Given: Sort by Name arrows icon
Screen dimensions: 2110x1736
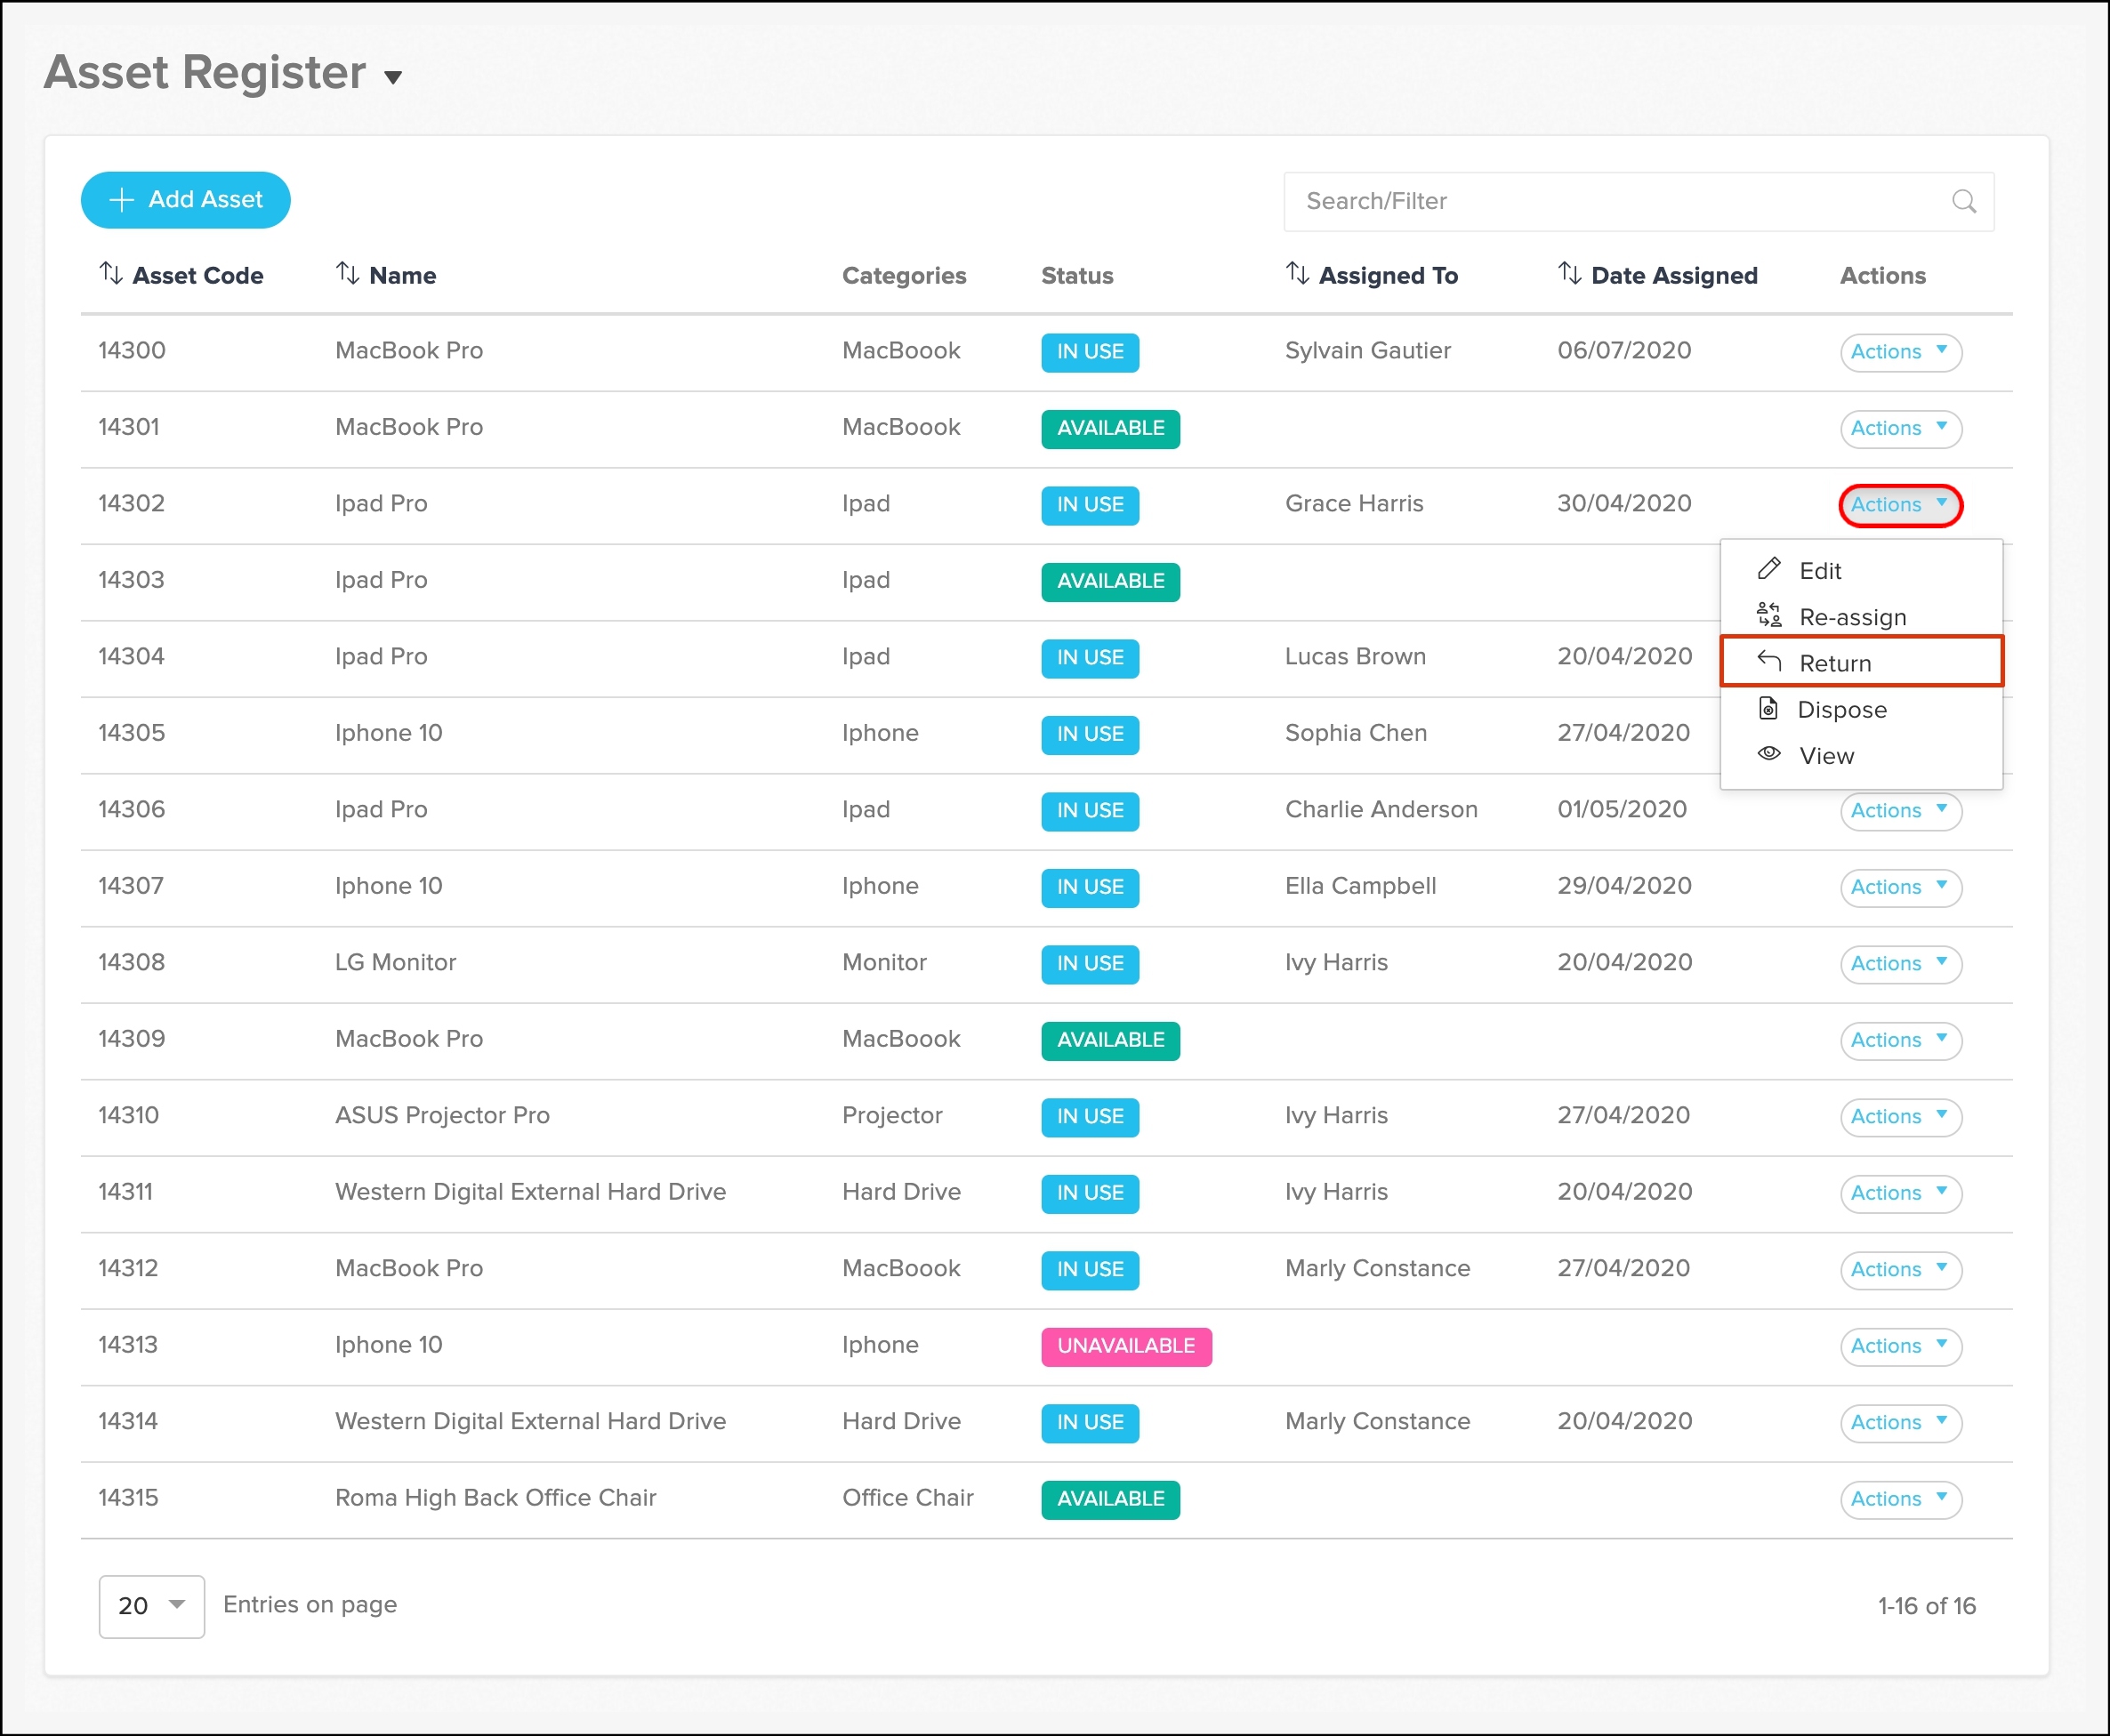Looking at the screenshot, I should [x=347, y=273].
